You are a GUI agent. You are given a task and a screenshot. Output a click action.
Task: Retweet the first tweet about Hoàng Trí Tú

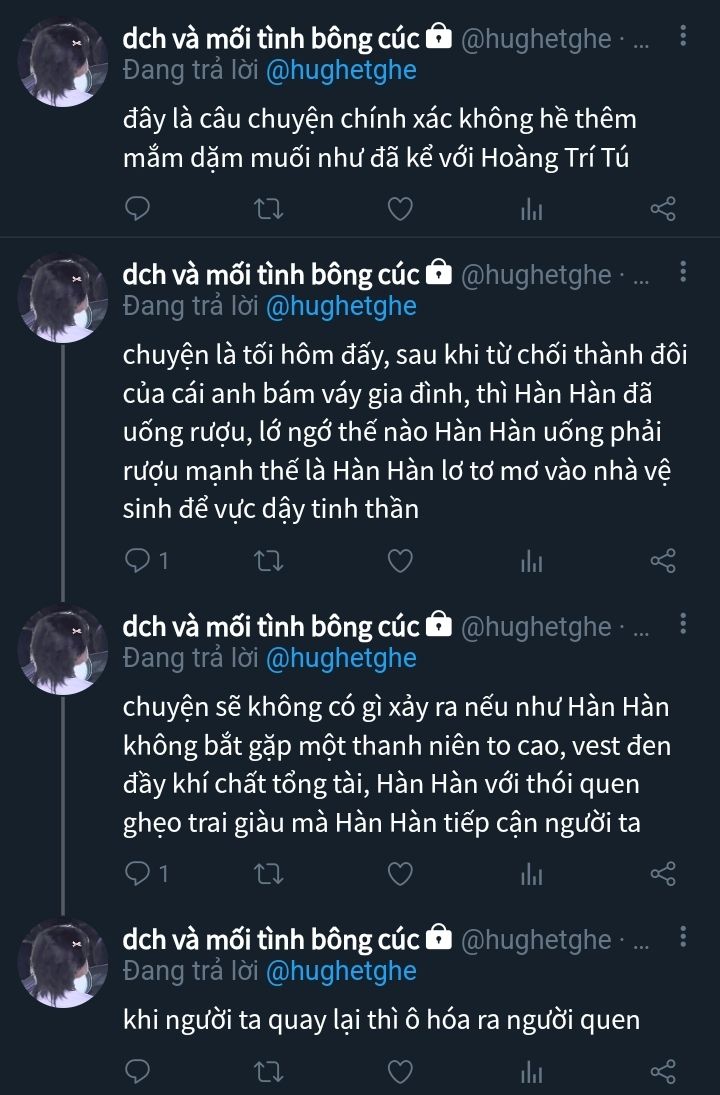click(270, 209)
